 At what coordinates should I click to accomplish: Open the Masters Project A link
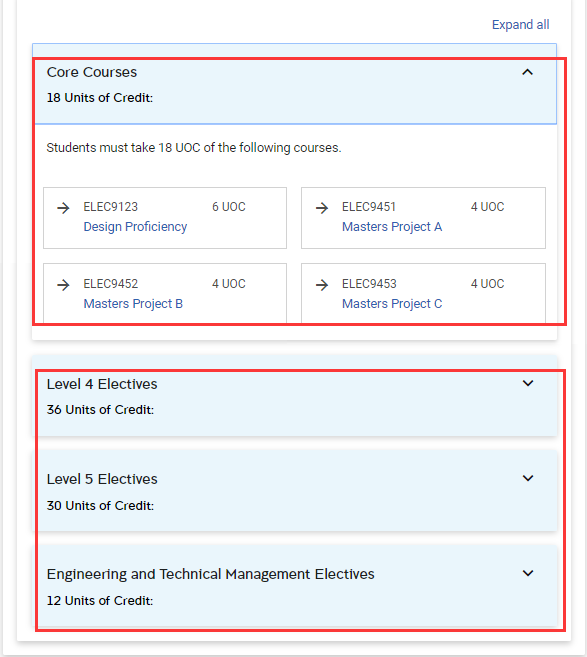point(392,227)
